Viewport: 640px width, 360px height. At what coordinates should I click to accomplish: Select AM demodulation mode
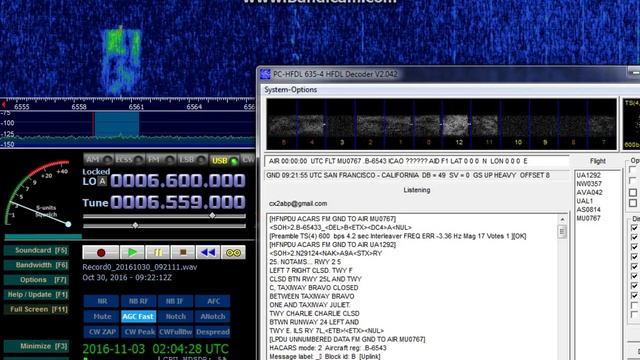click(98, 160)
